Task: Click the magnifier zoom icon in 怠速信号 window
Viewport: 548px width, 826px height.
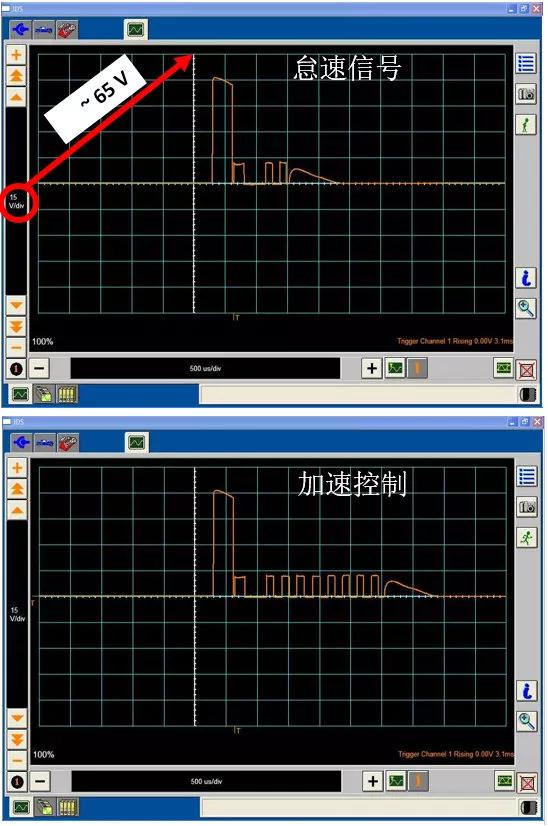Action: (525, 308)
